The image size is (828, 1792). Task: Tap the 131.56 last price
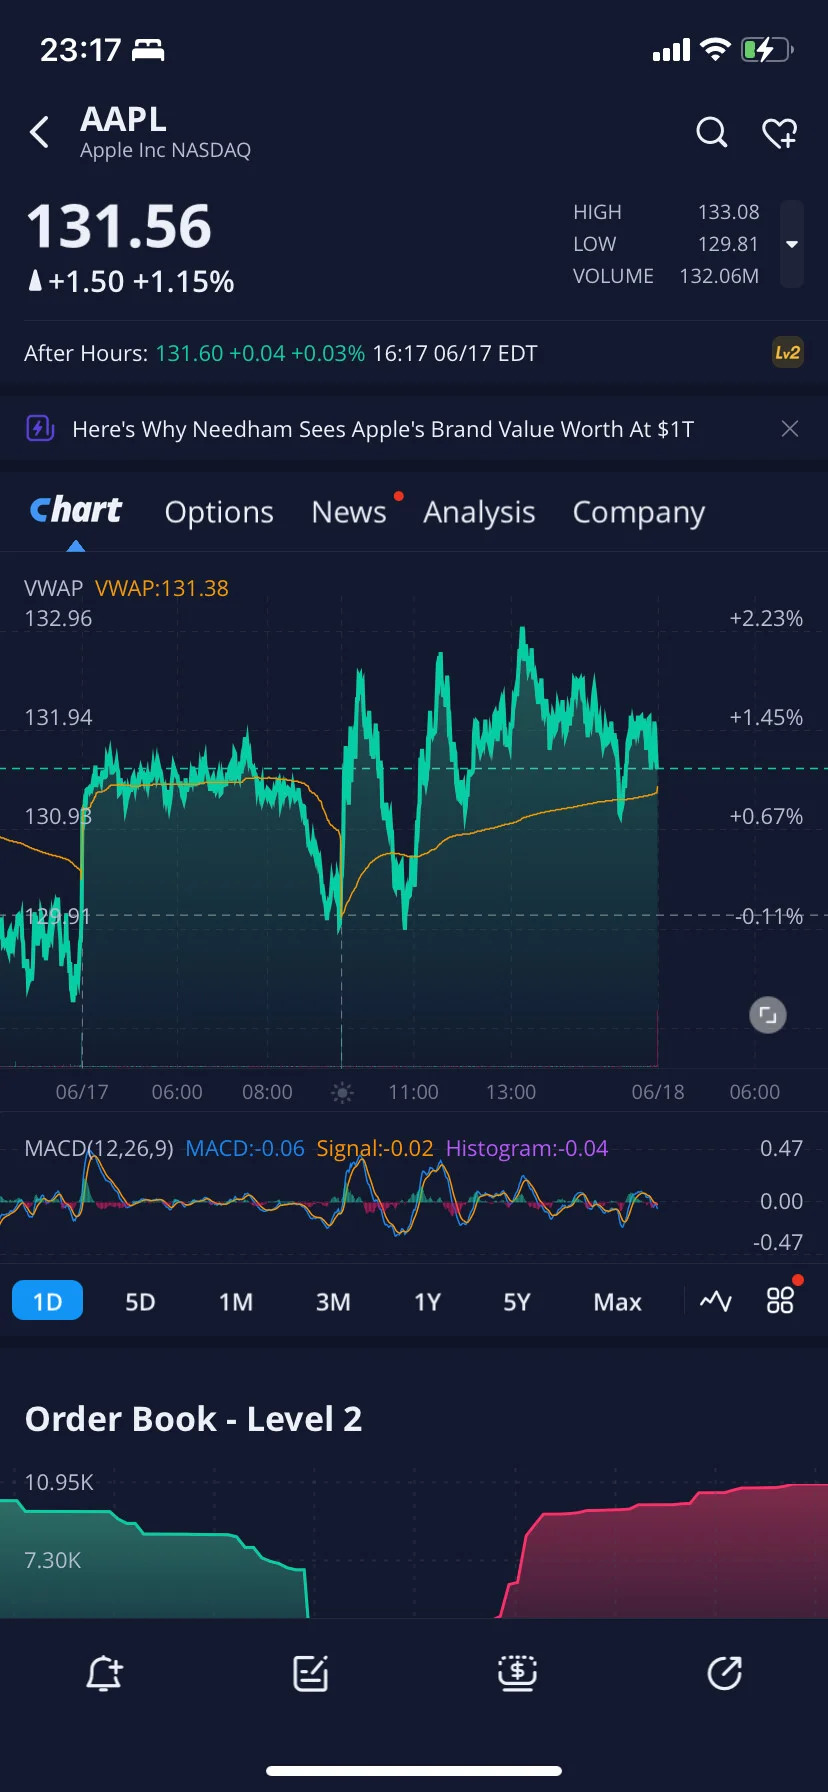coord(119,226)
